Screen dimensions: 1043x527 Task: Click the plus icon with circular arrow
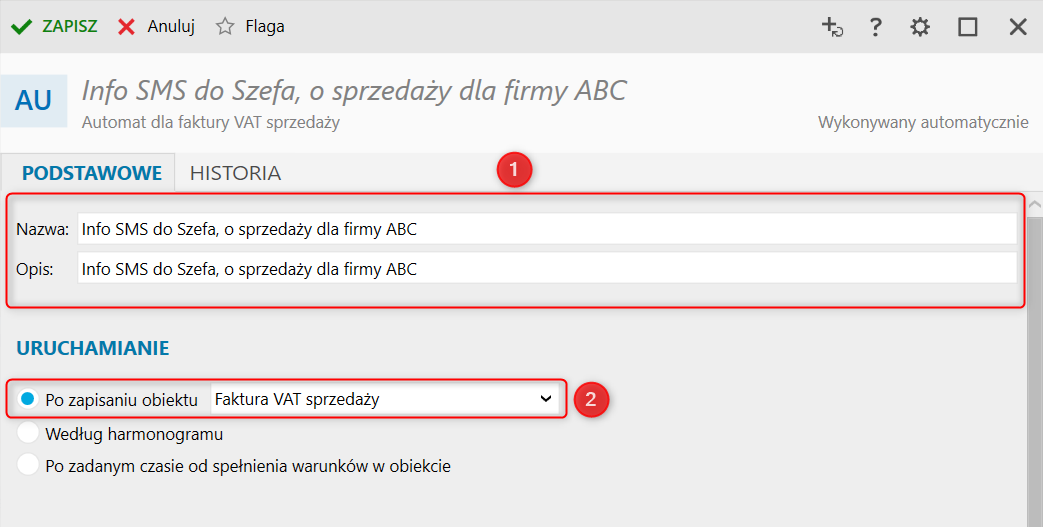point(832,27)
